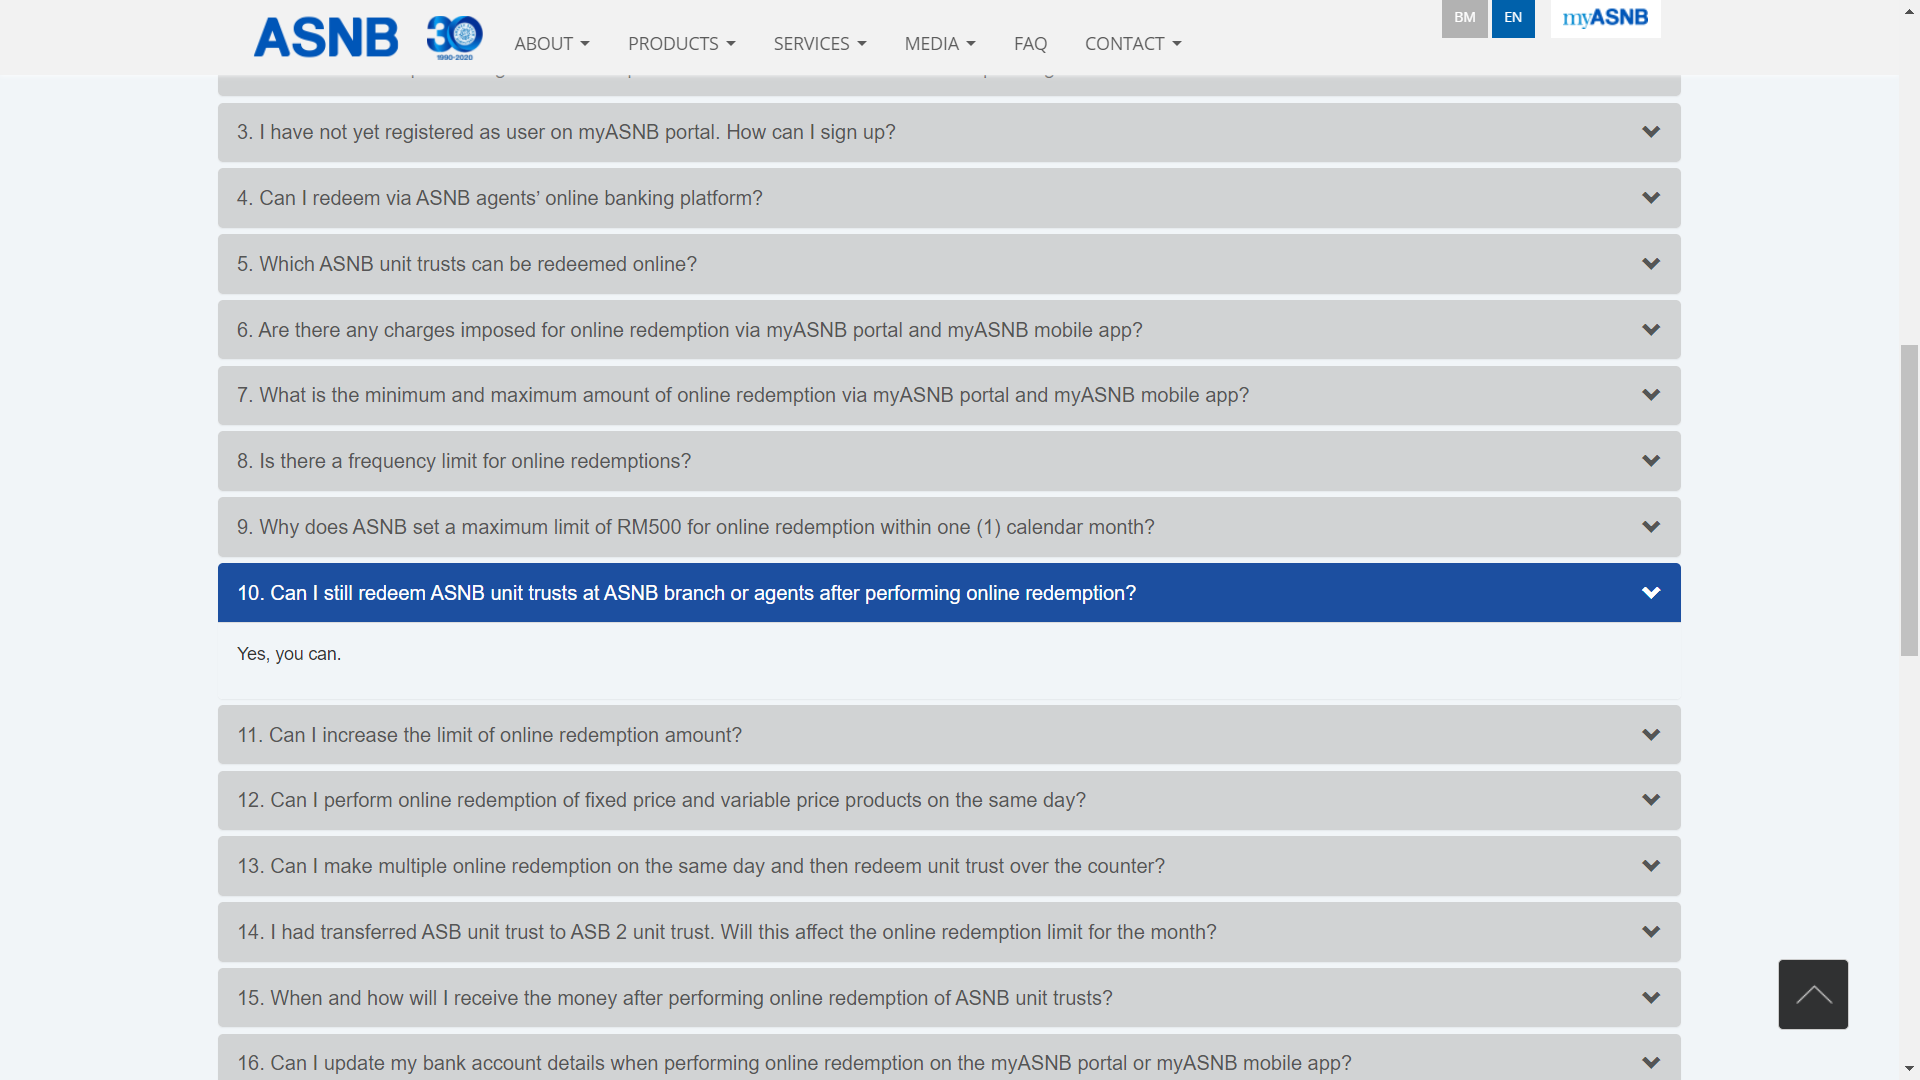Expand question 8 about frequency limit
Screen dimensions: 1920x1080
pos(949,461)
